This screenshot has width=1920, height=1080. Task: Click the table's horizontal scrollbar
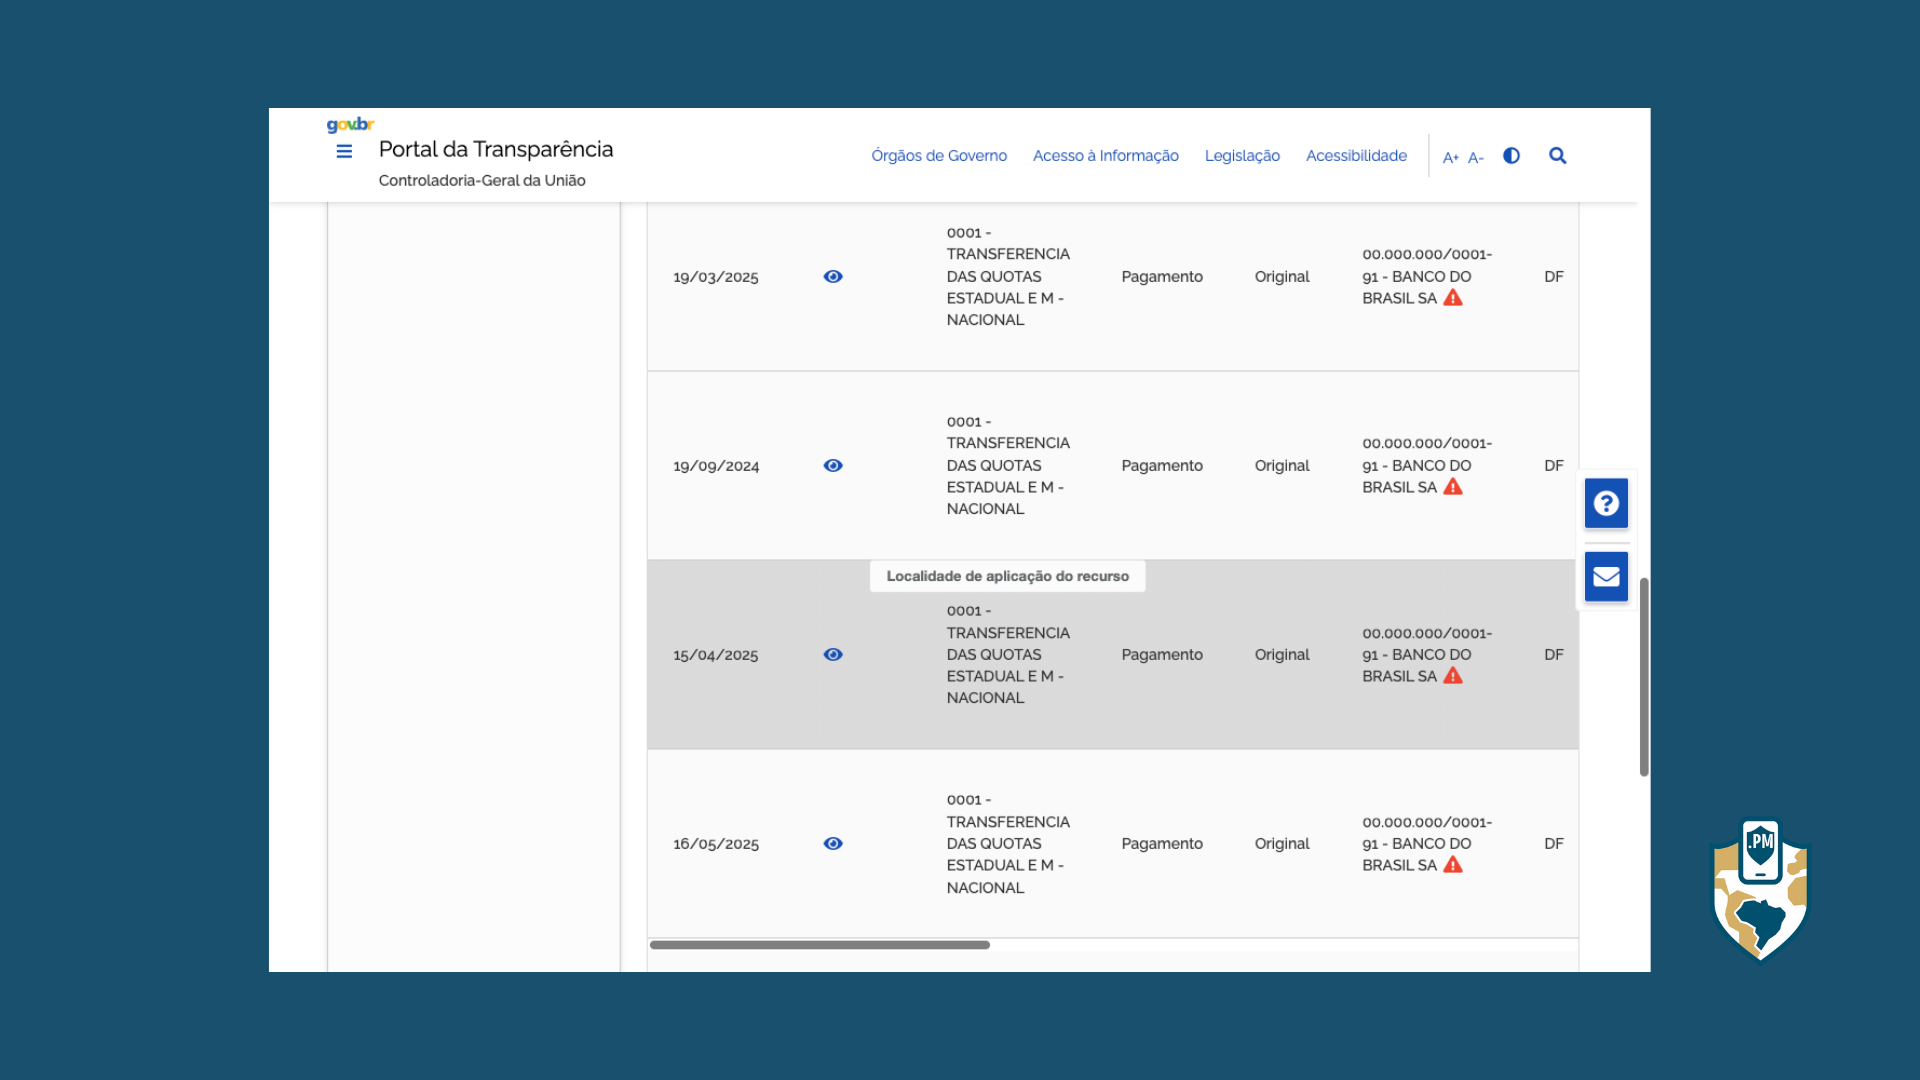820,945
